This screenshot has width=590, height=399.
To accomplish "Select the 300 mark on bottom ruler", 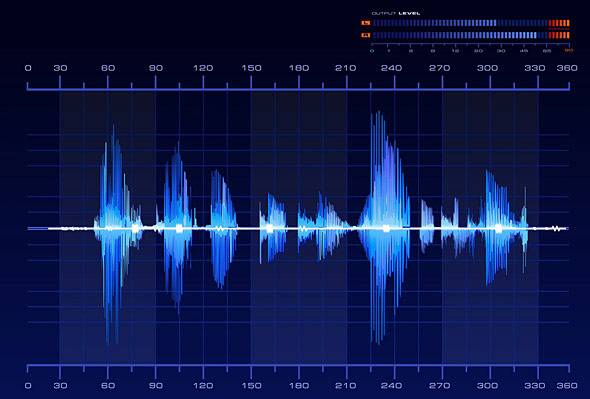I will click(x=487, y=385).
